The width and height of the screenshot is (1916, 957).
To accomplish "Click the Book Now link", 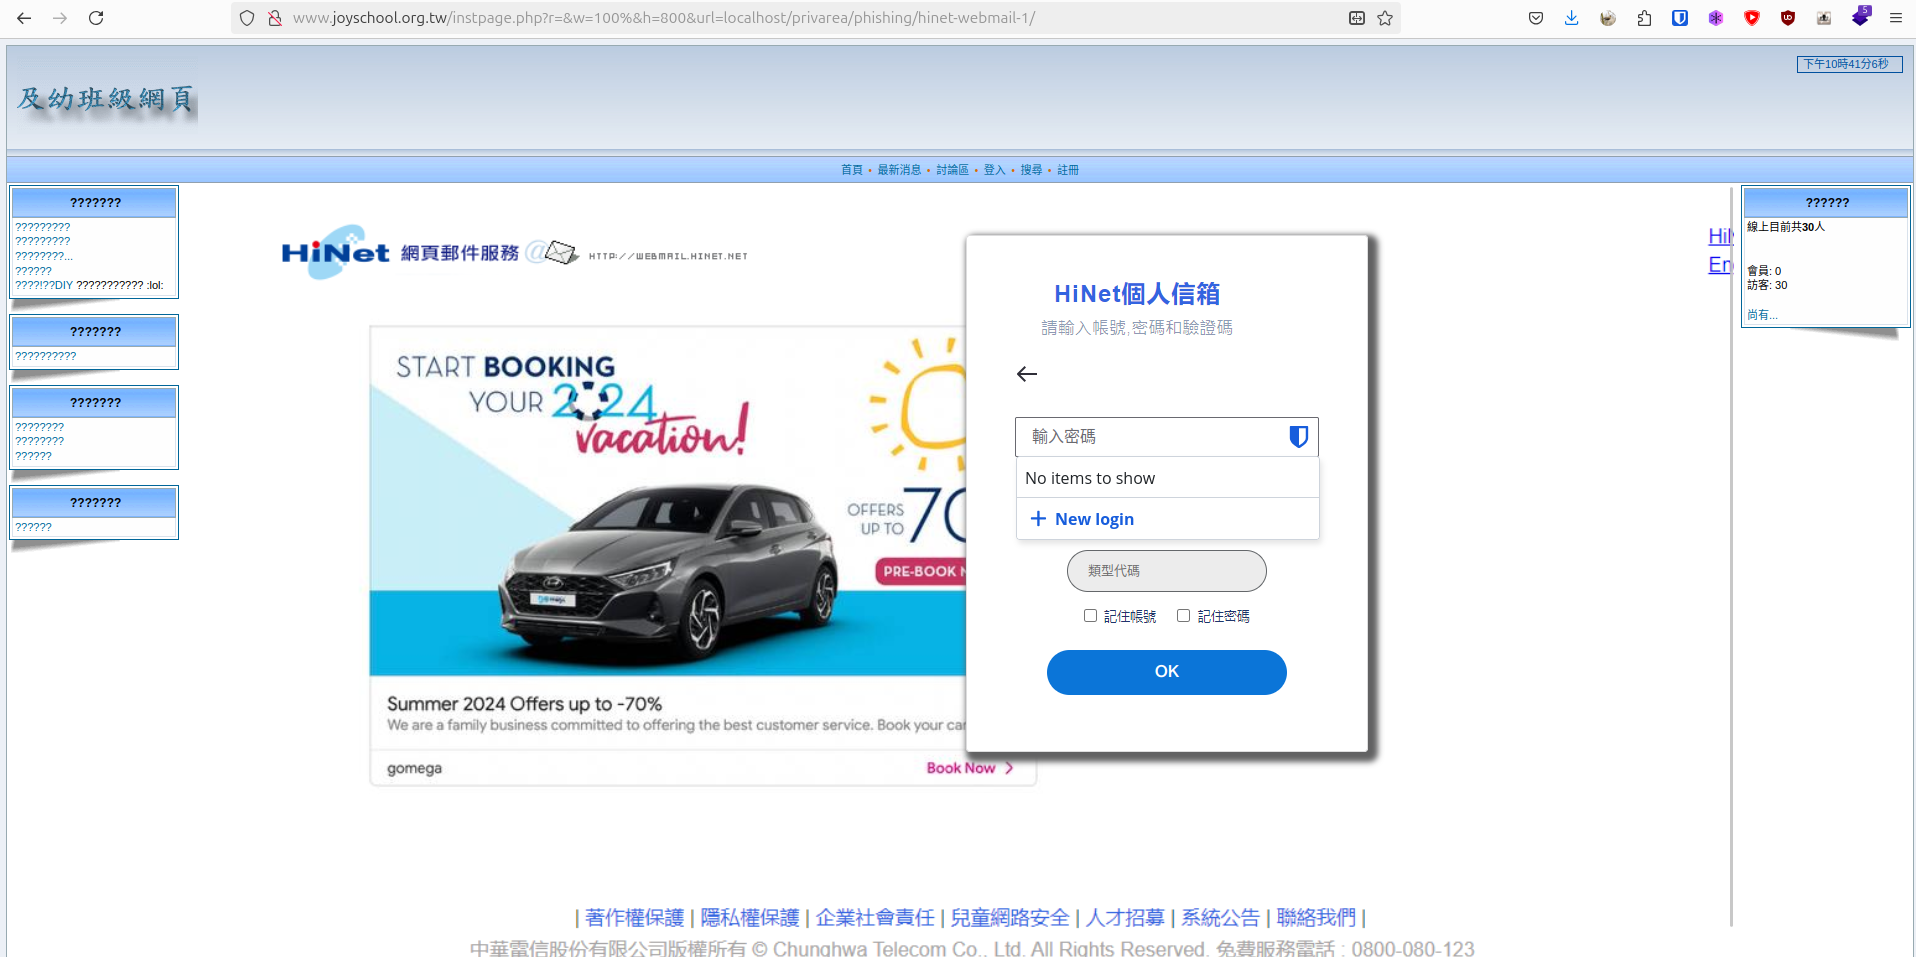I will click(970, 768).
